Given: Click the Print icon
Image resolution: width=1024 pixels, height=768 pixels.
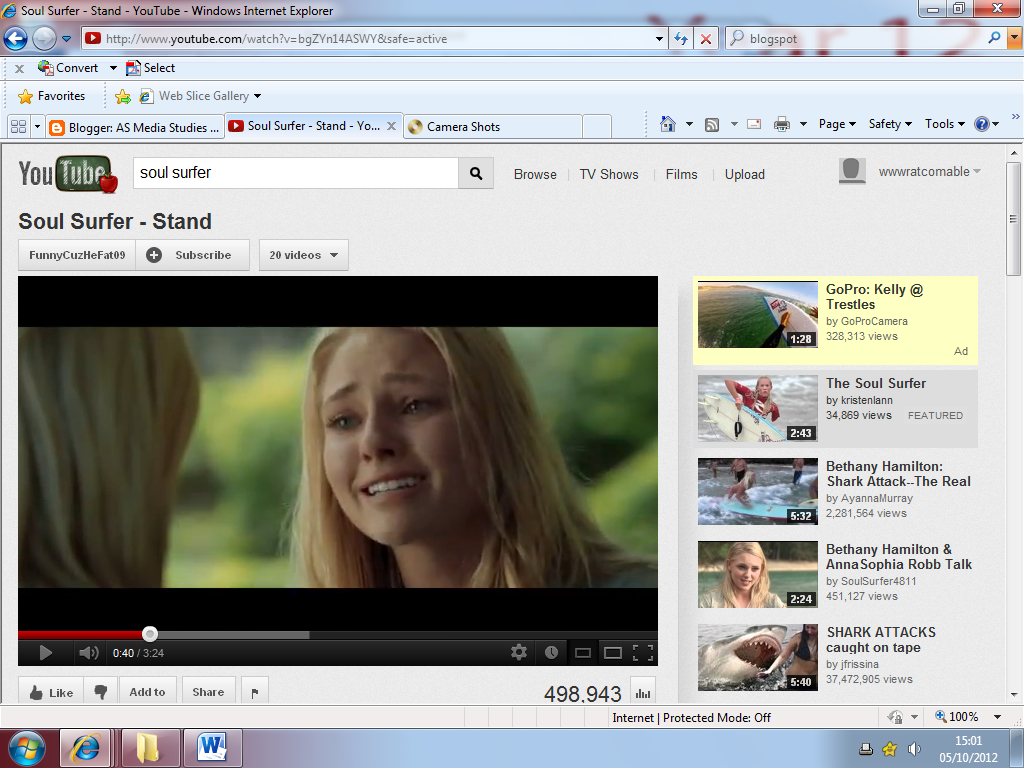Looking at the screenshot, I should (782, 124).
